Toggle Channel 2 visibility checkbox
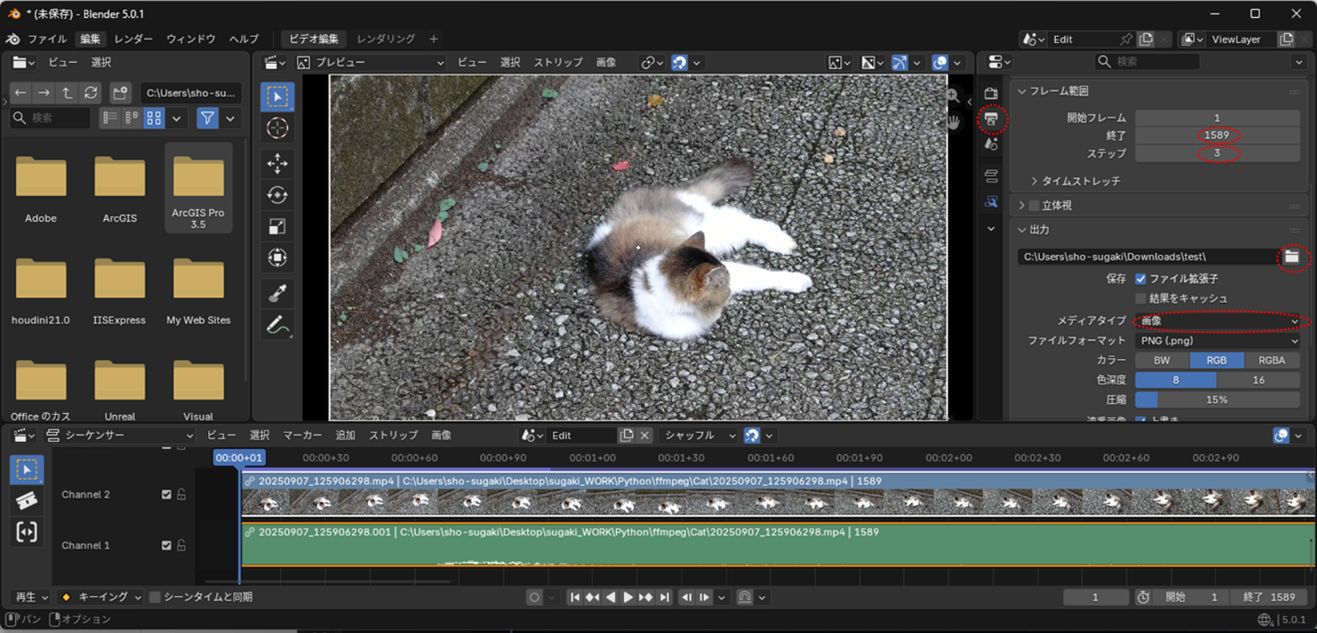Viewport: 1317px width, 633px height. coord(167,494)
